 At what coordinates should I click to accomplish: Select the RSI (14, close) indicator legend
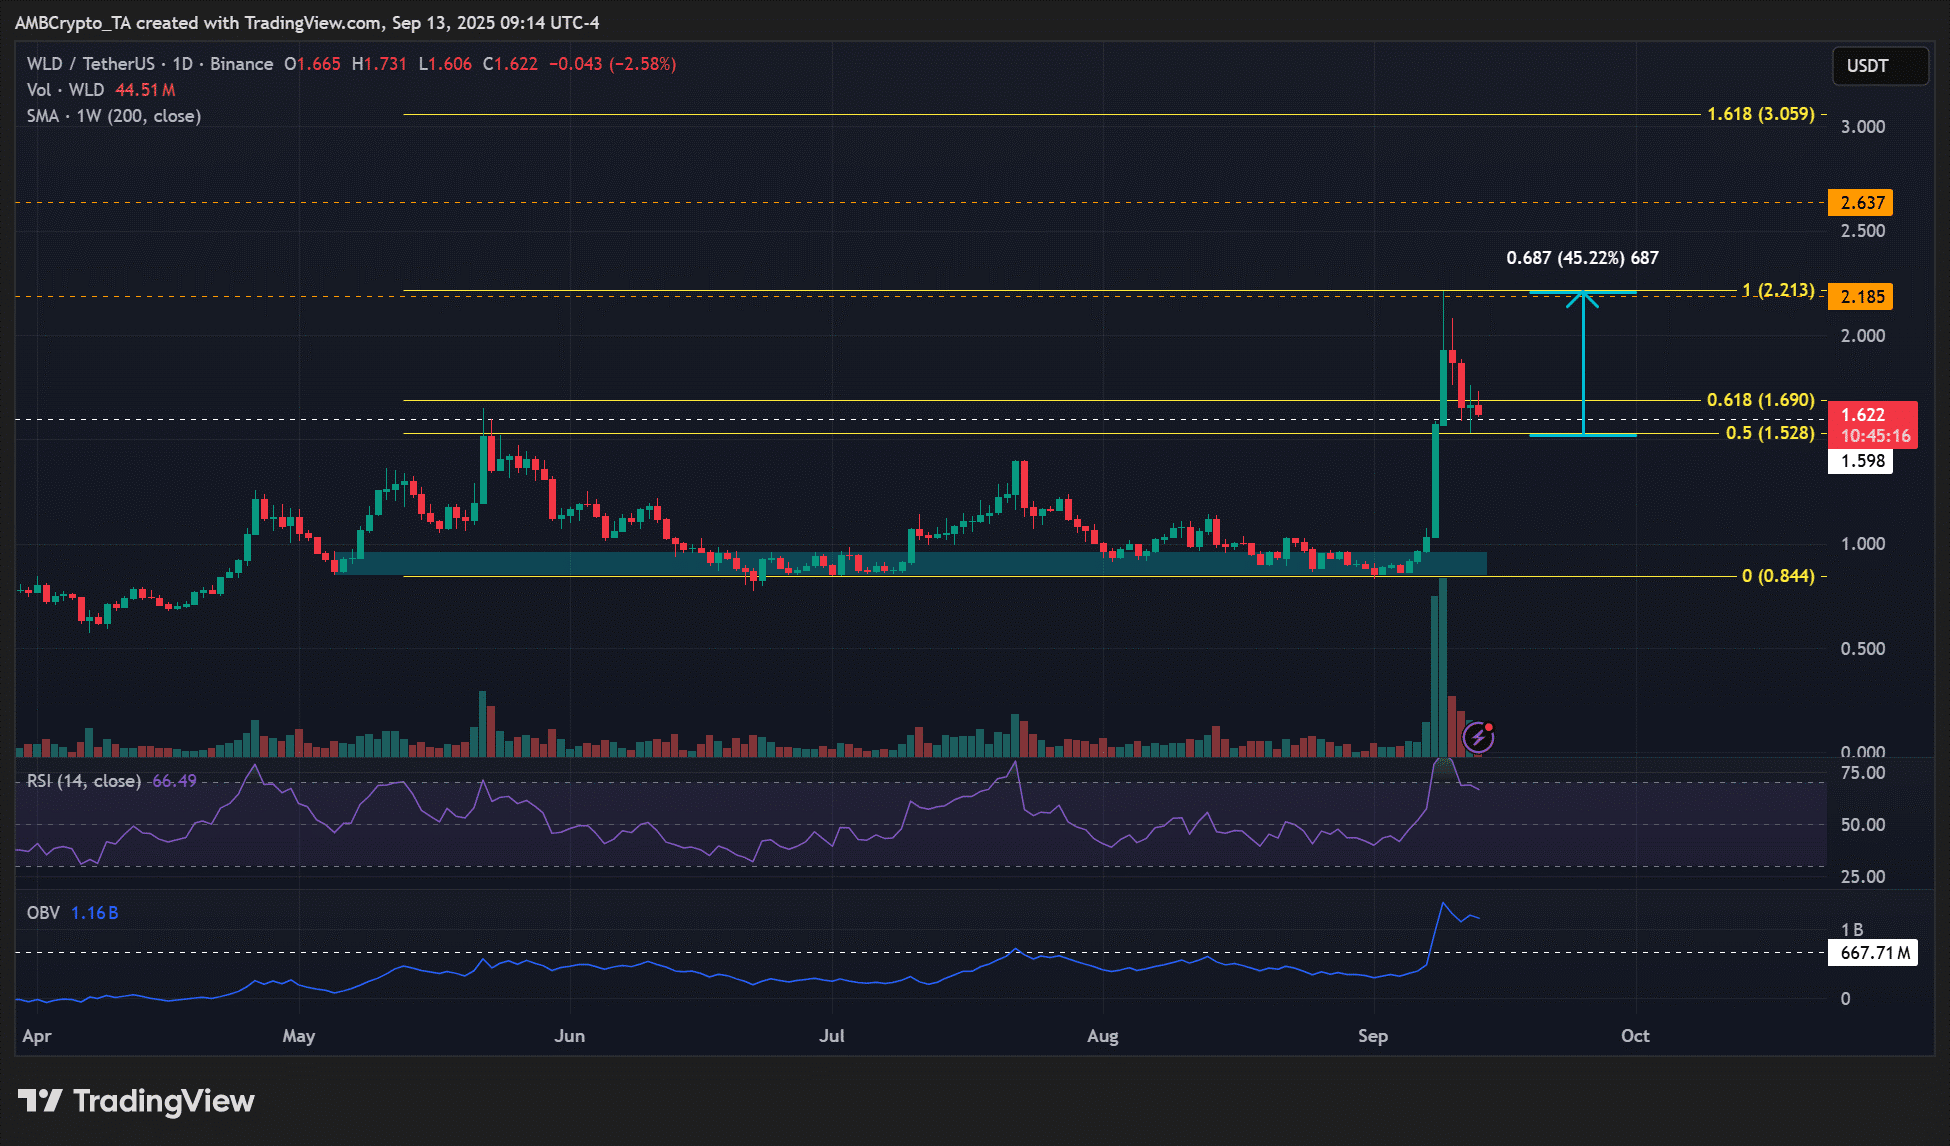click(84, 781)
